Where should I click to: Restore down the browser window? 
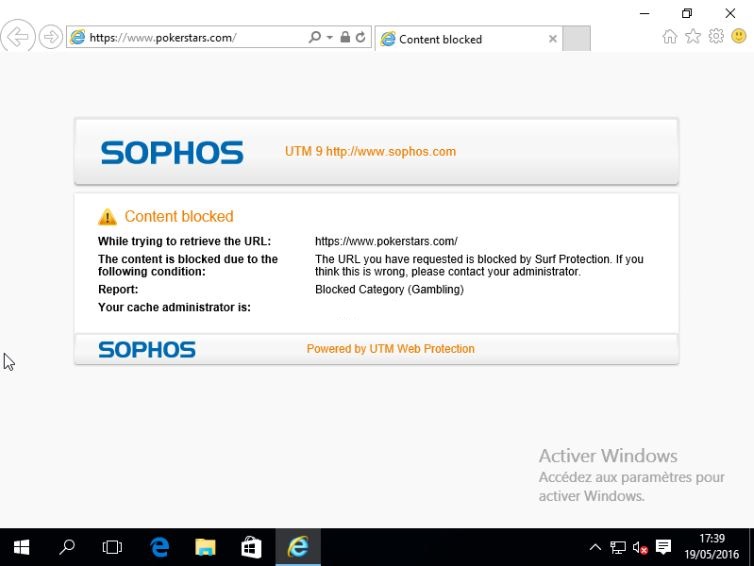(687, 13)
